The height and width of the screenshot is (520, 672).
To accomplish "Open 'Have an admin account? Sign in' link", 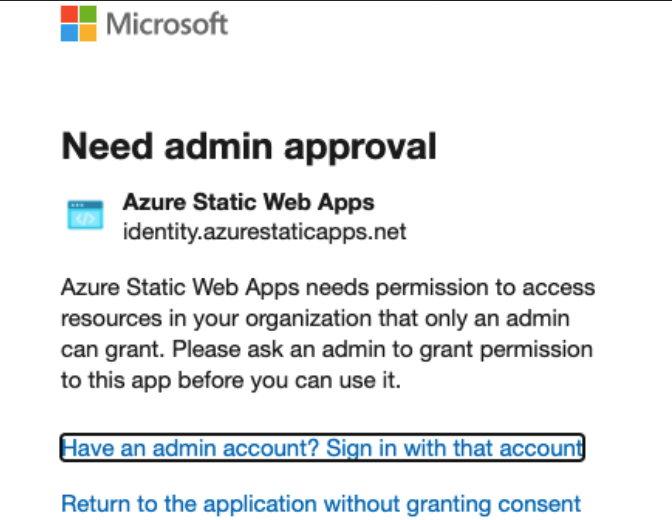I will 322,448.
